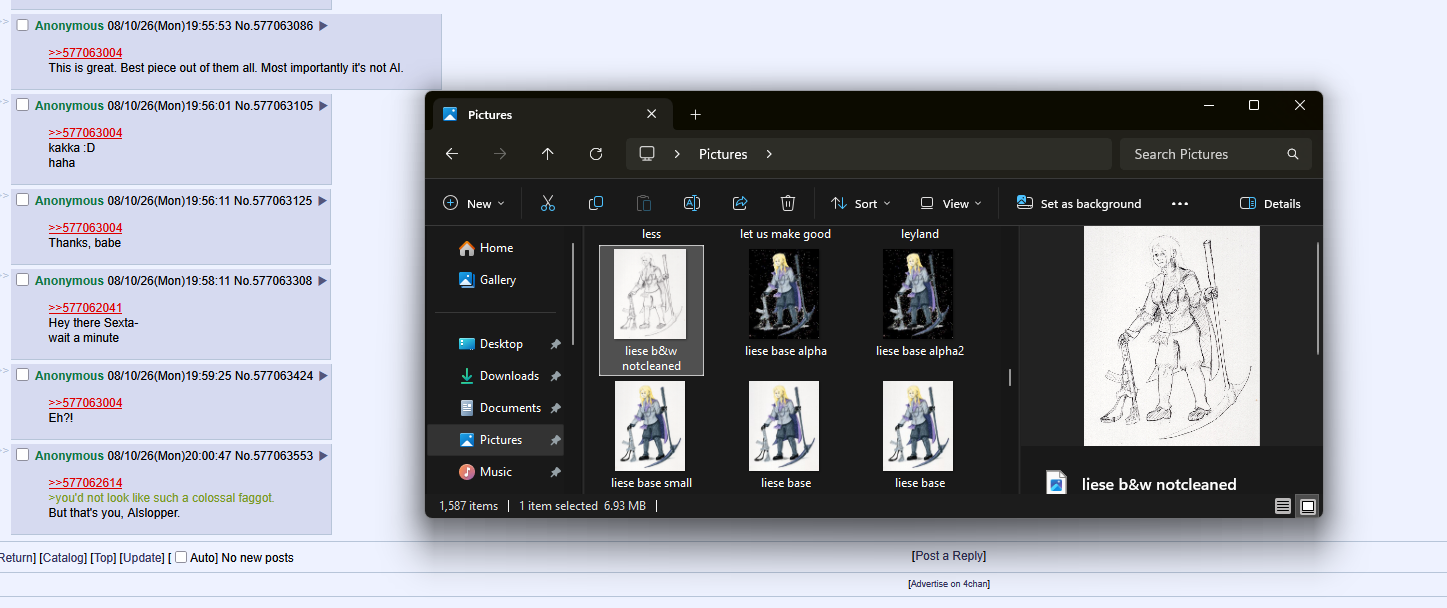Tick the checkbox for post No.577063424
1447x608 pixels.
[23, 375]
